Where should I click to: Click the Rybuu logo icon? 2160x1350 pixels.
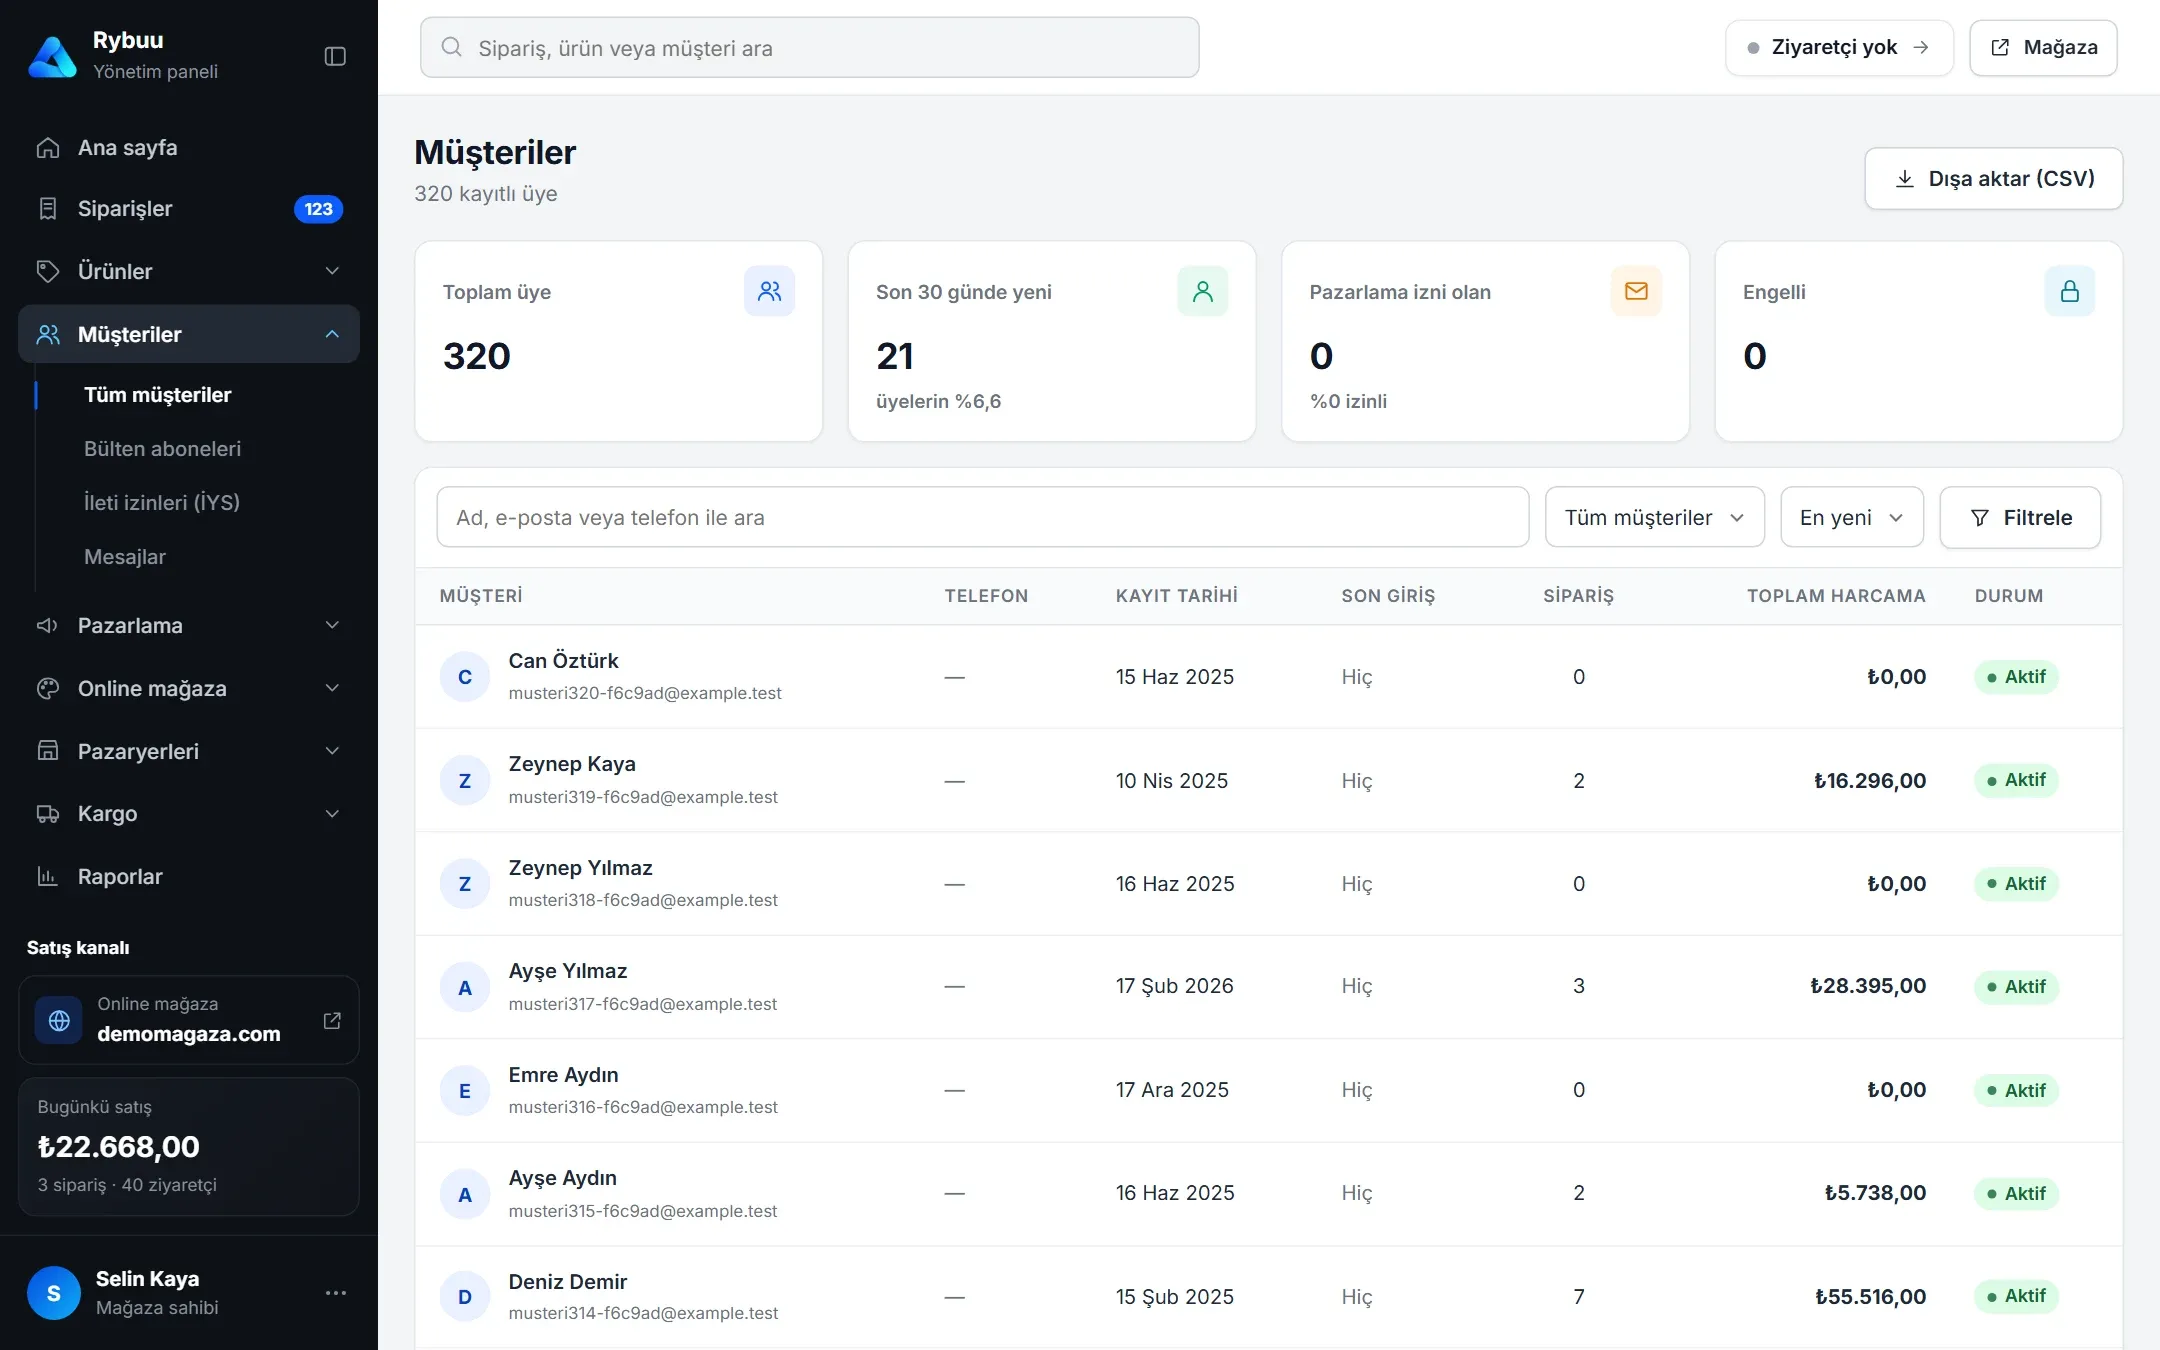pos(53,56)
